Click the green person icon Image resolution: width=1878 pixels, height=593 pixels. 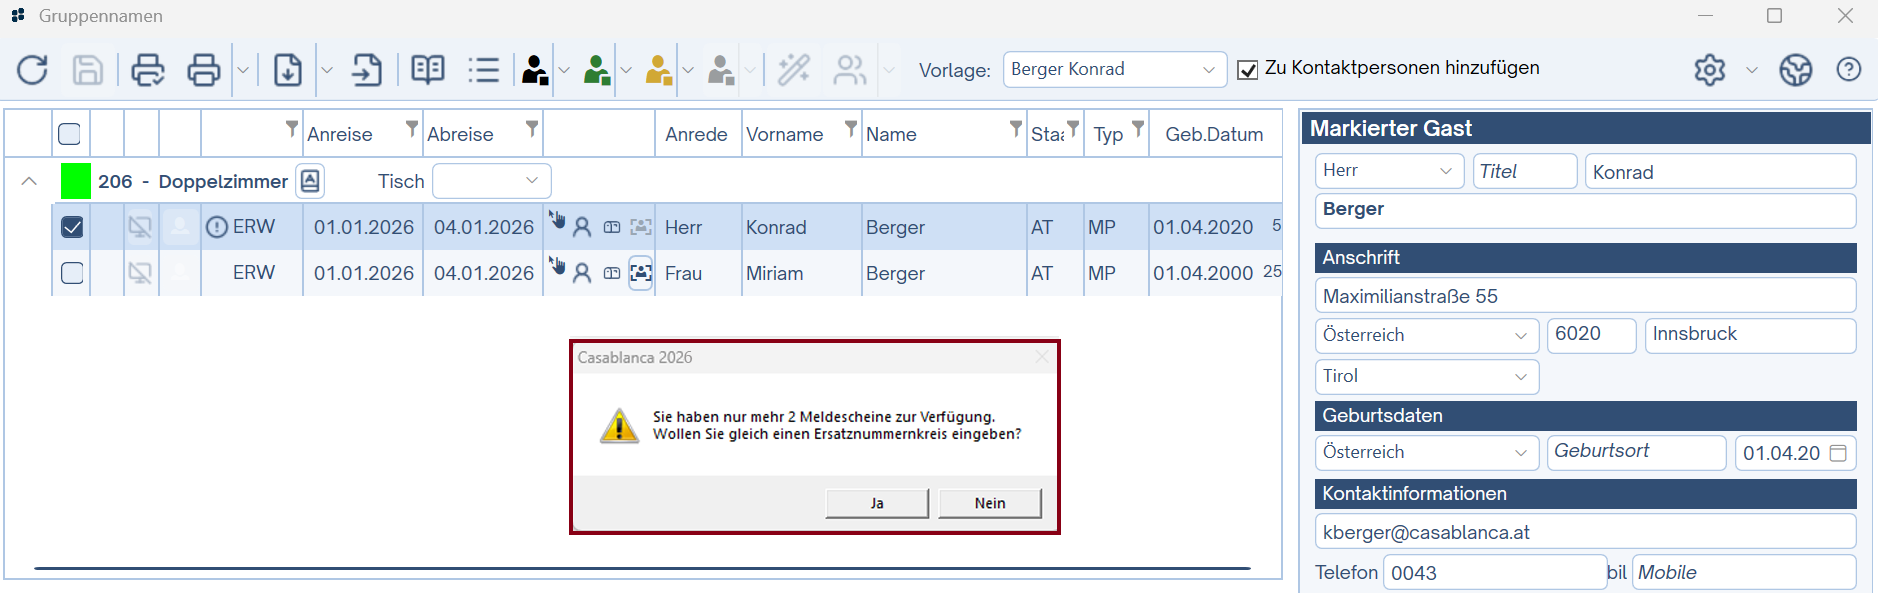point(597,70)
